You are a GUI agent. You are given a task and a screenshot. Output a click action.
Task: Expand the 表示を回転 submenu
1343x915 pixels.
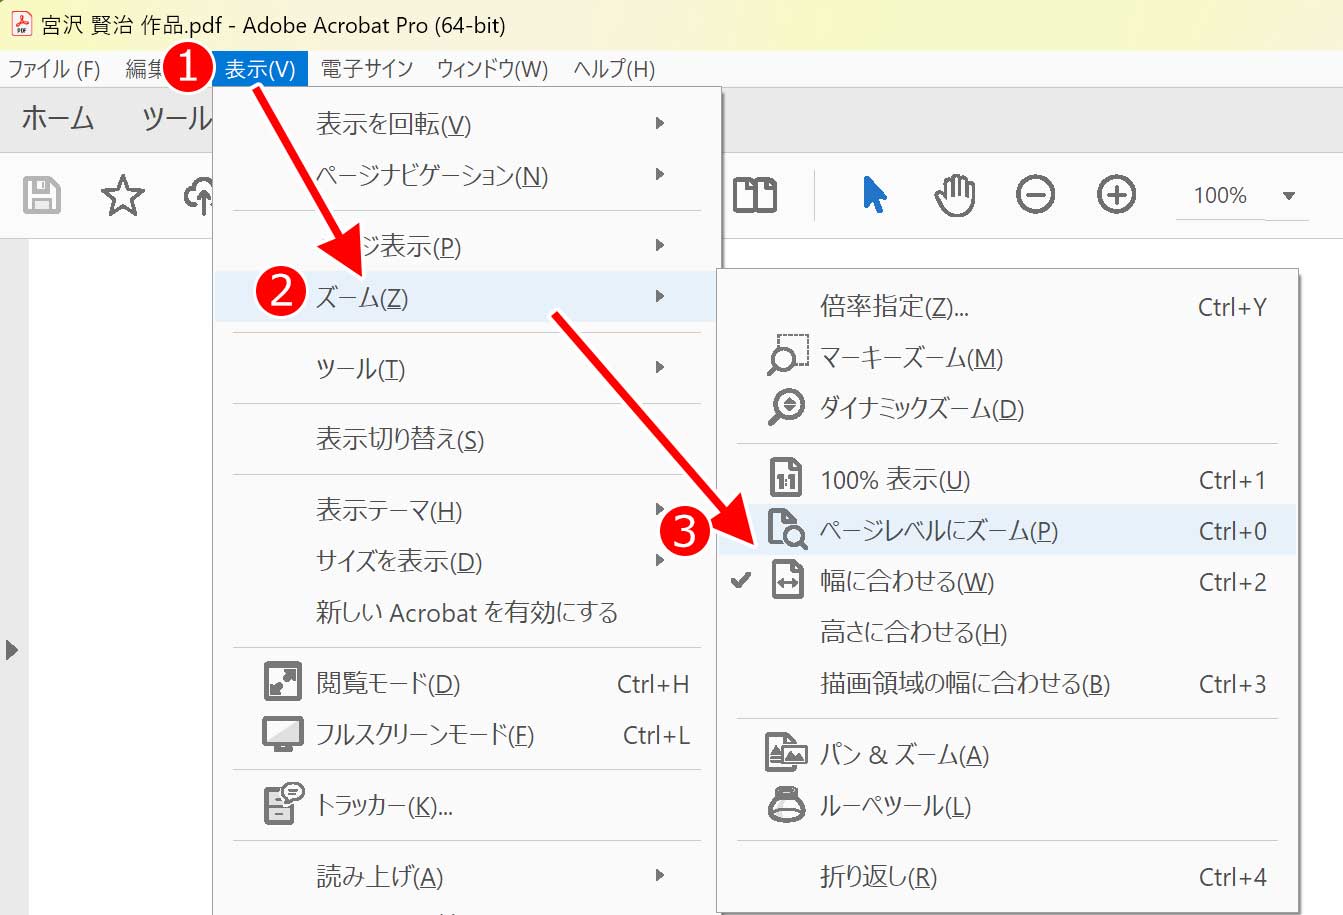[x=659, y=123]
